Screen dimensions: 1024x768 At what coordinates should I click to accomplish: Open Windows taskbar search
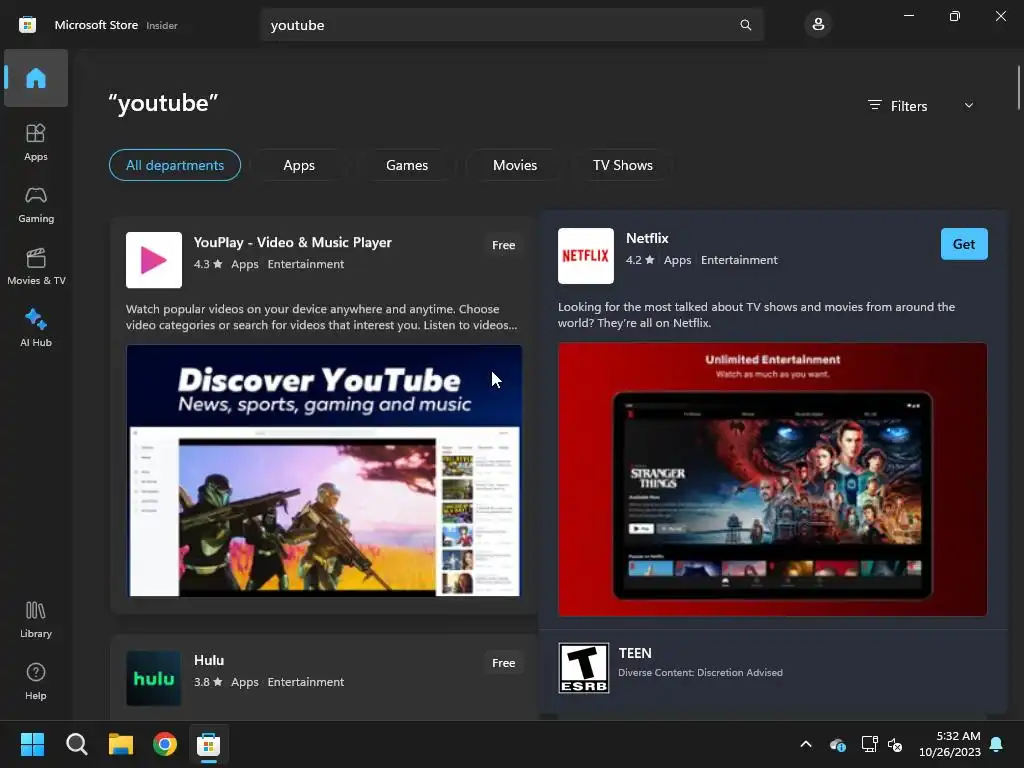76,744
